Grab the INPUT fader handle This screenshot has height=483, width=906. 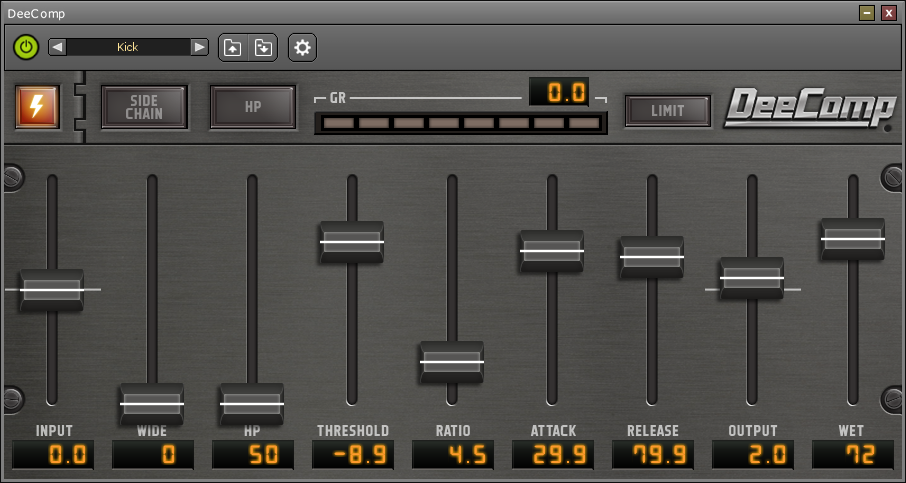[x=52, y=290]
